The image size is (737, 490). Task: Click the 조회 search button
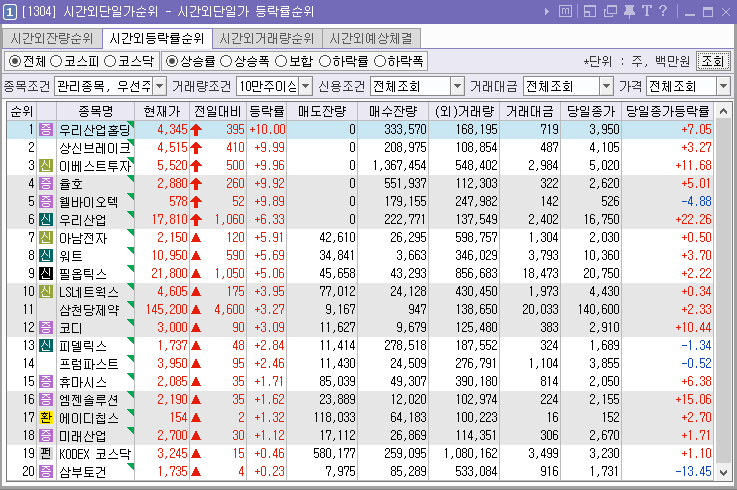coord(713,61)
